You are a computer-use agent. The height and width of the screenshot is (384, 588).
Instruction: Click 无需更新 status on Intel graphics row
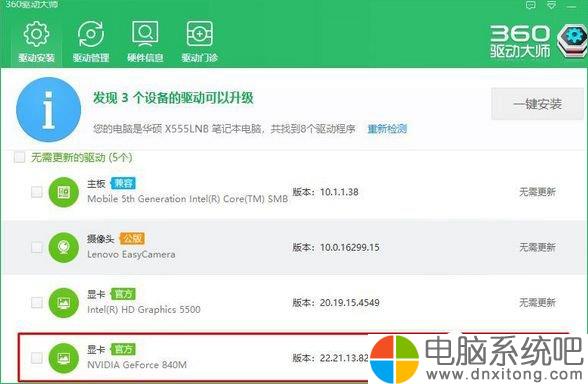click(x=537, y=303)
